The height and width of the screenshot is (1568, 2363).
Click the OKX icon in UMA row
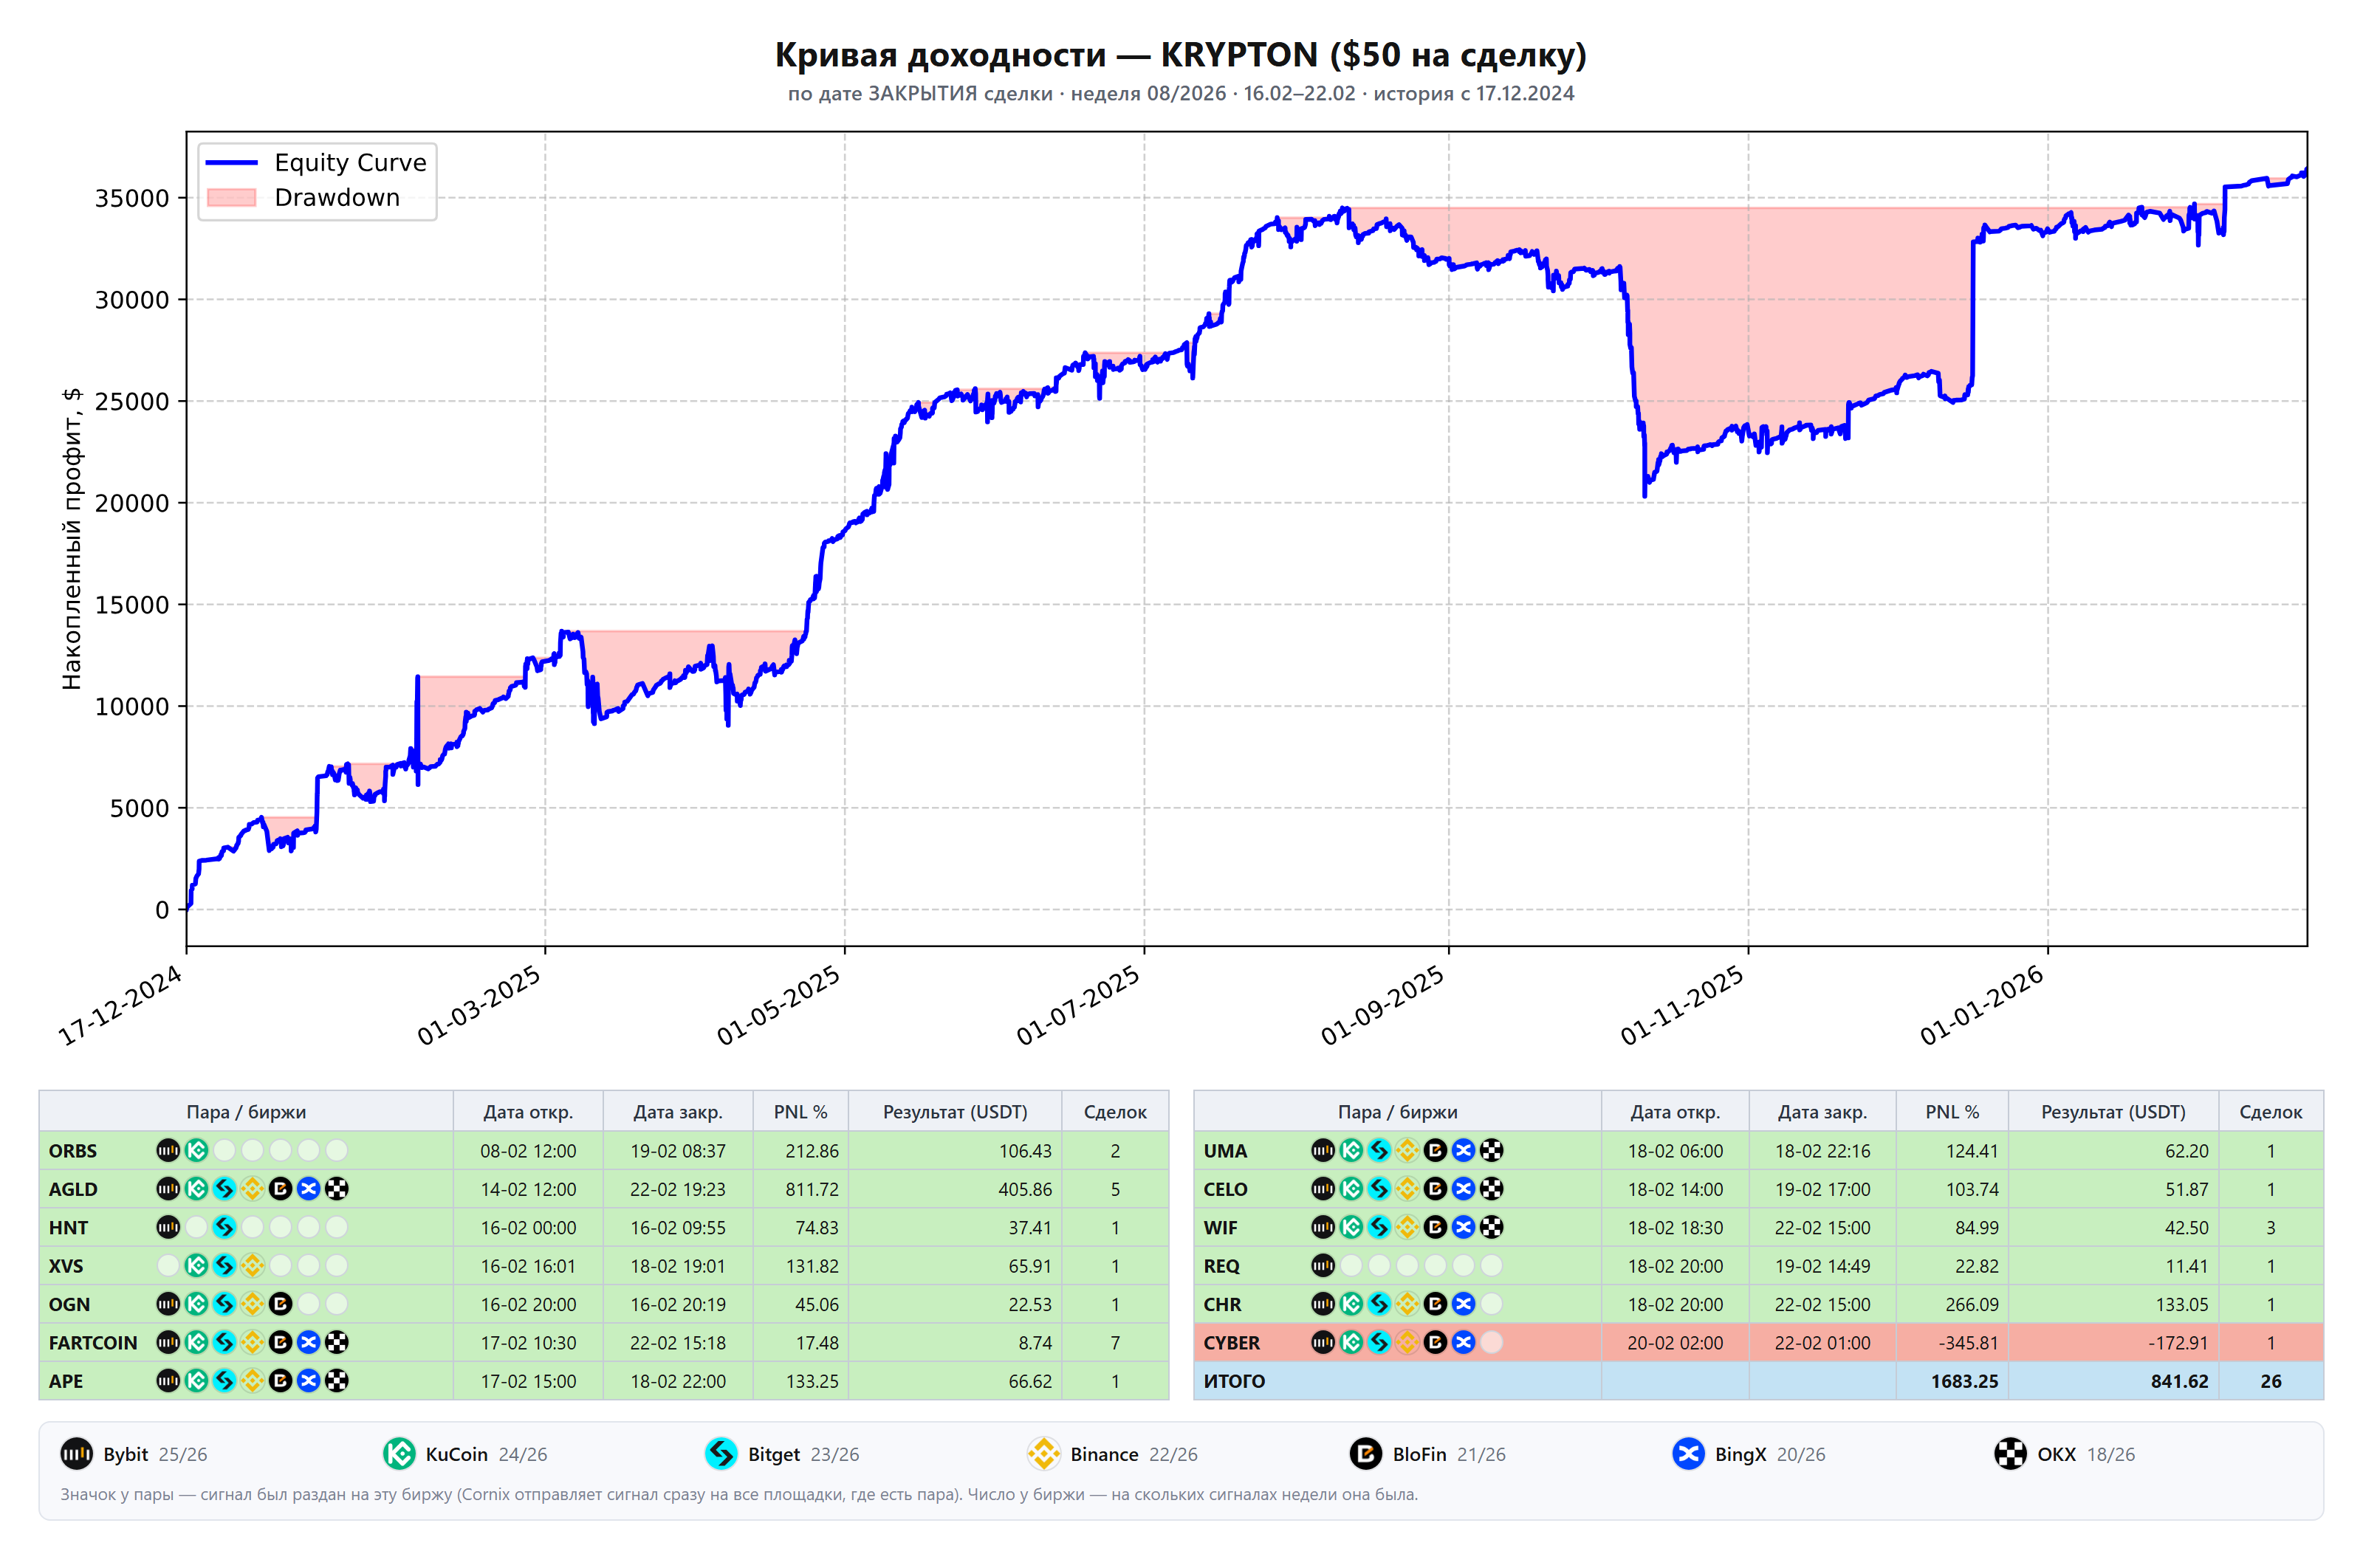point(1491,1150)
